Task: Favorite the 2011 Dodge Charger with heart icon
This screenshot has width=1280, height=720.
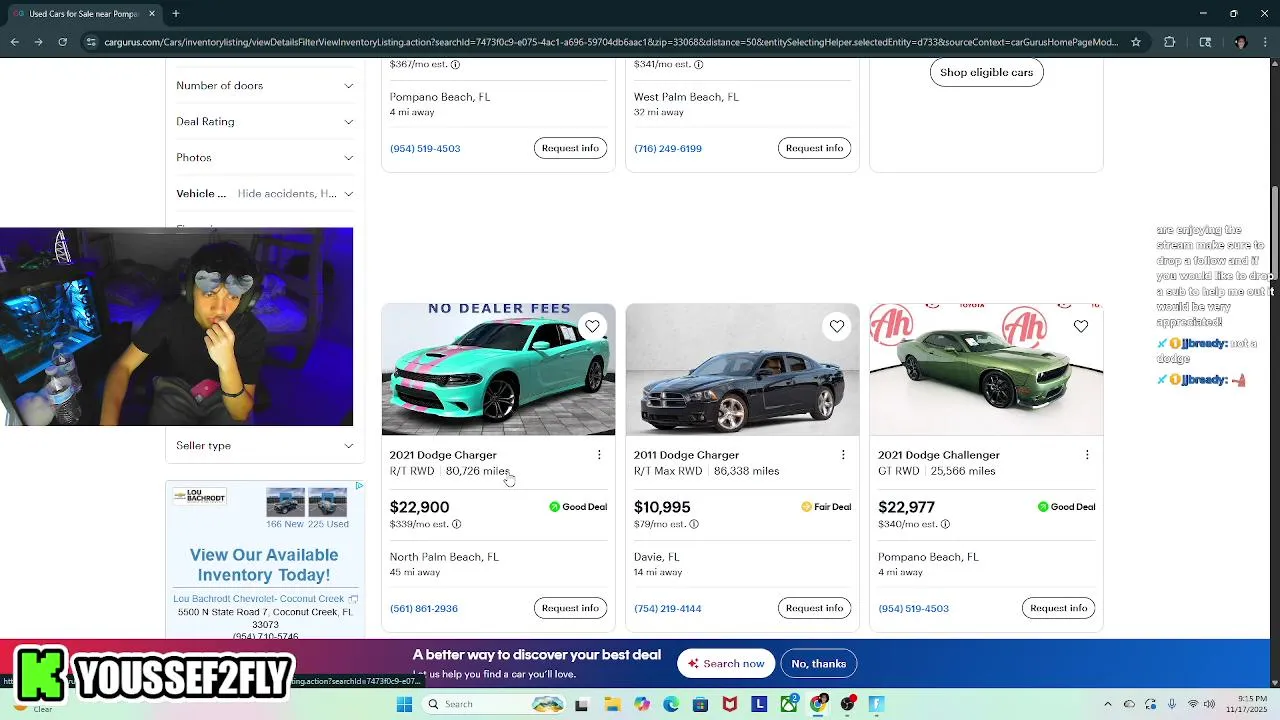Action: tap(836, 326)
